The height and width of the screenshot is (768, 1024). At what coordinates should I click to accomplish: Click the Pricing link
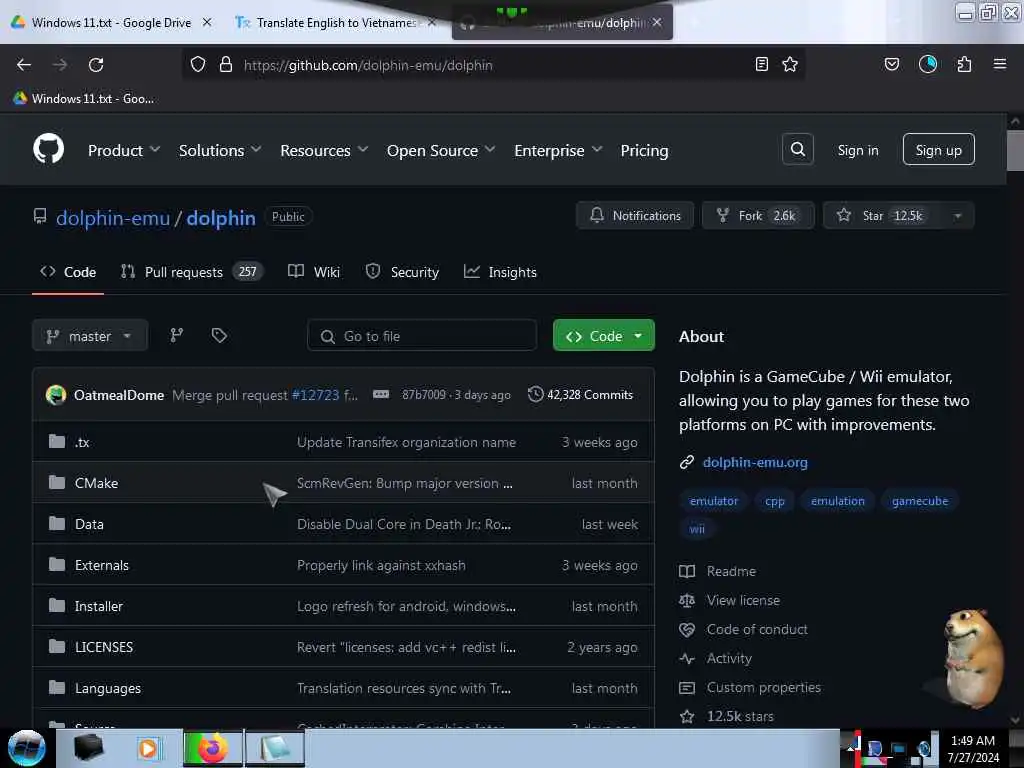point(644,150)
